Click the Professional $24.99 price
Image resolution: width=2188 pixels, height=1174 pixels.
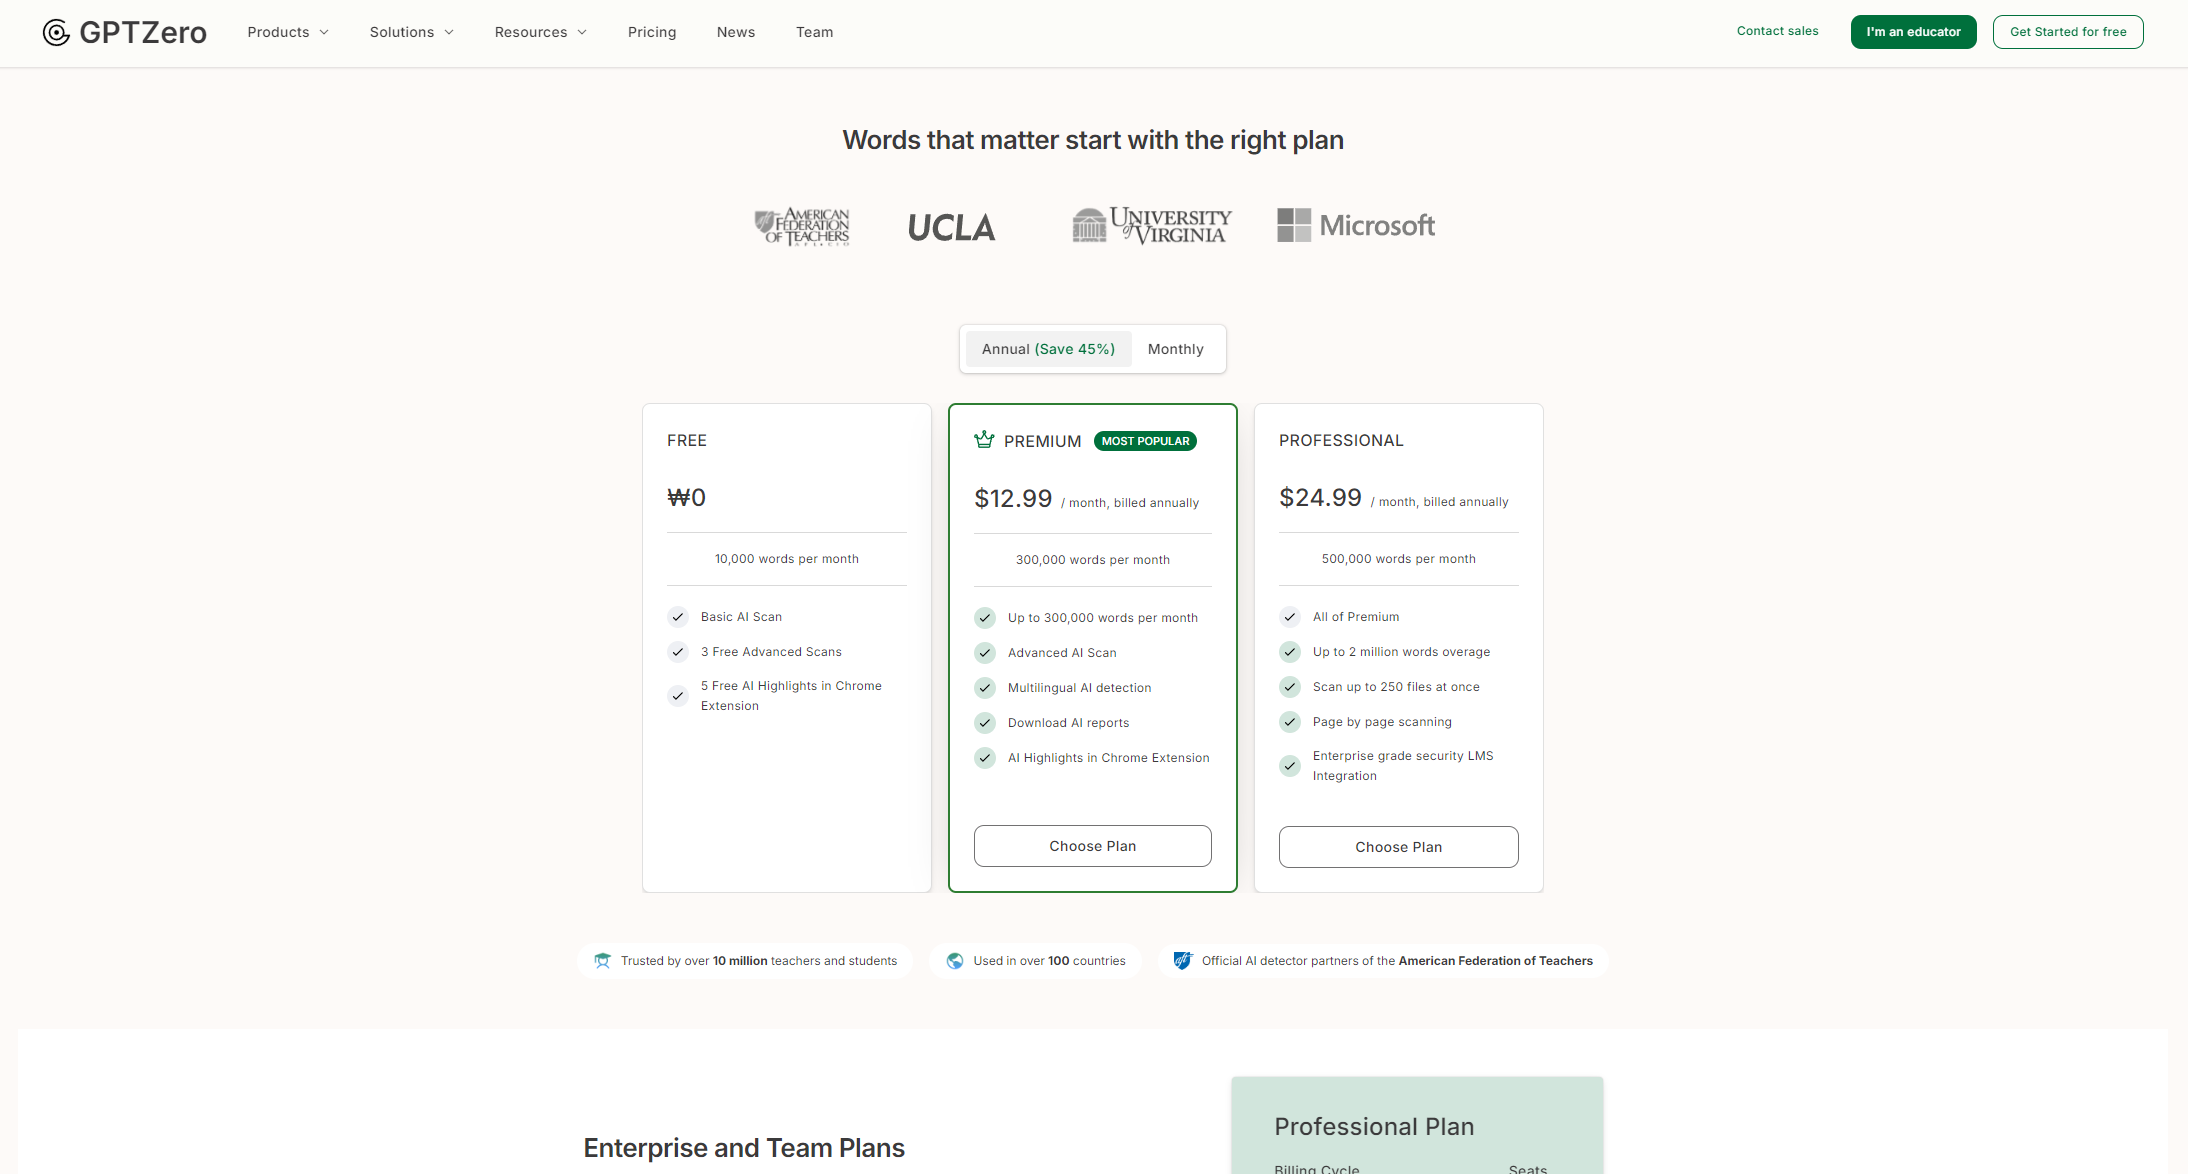pyautogui.click(x=1320, y=497)
